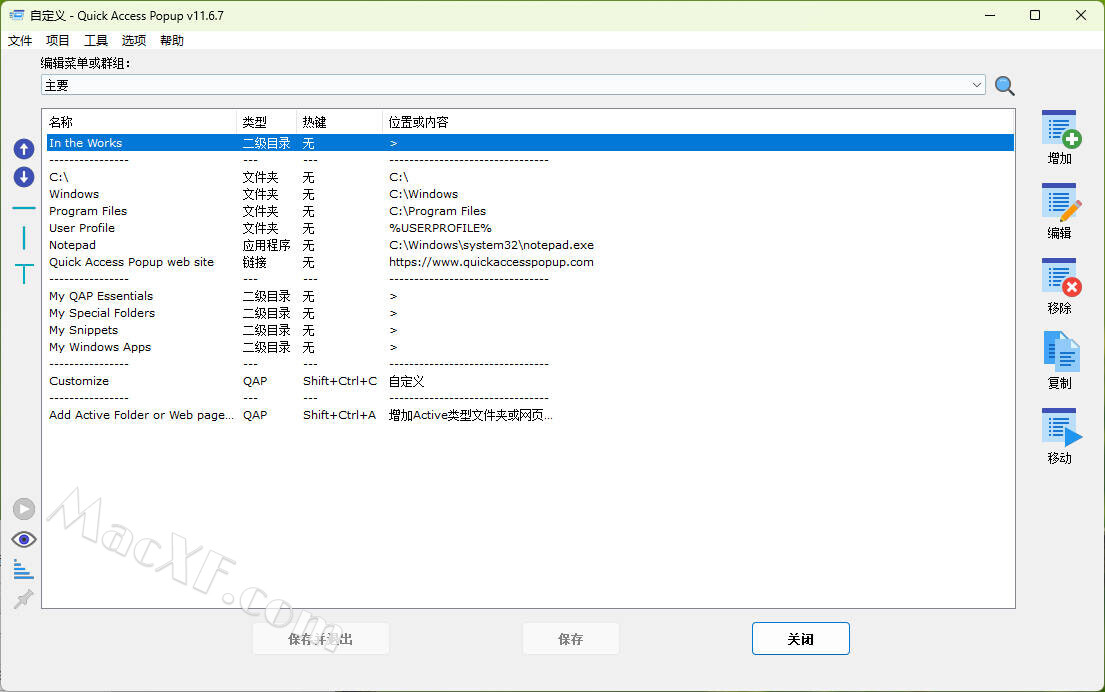Move selected item up with arrow icon
The image size is (1105, 692).
tap(24, 150)
